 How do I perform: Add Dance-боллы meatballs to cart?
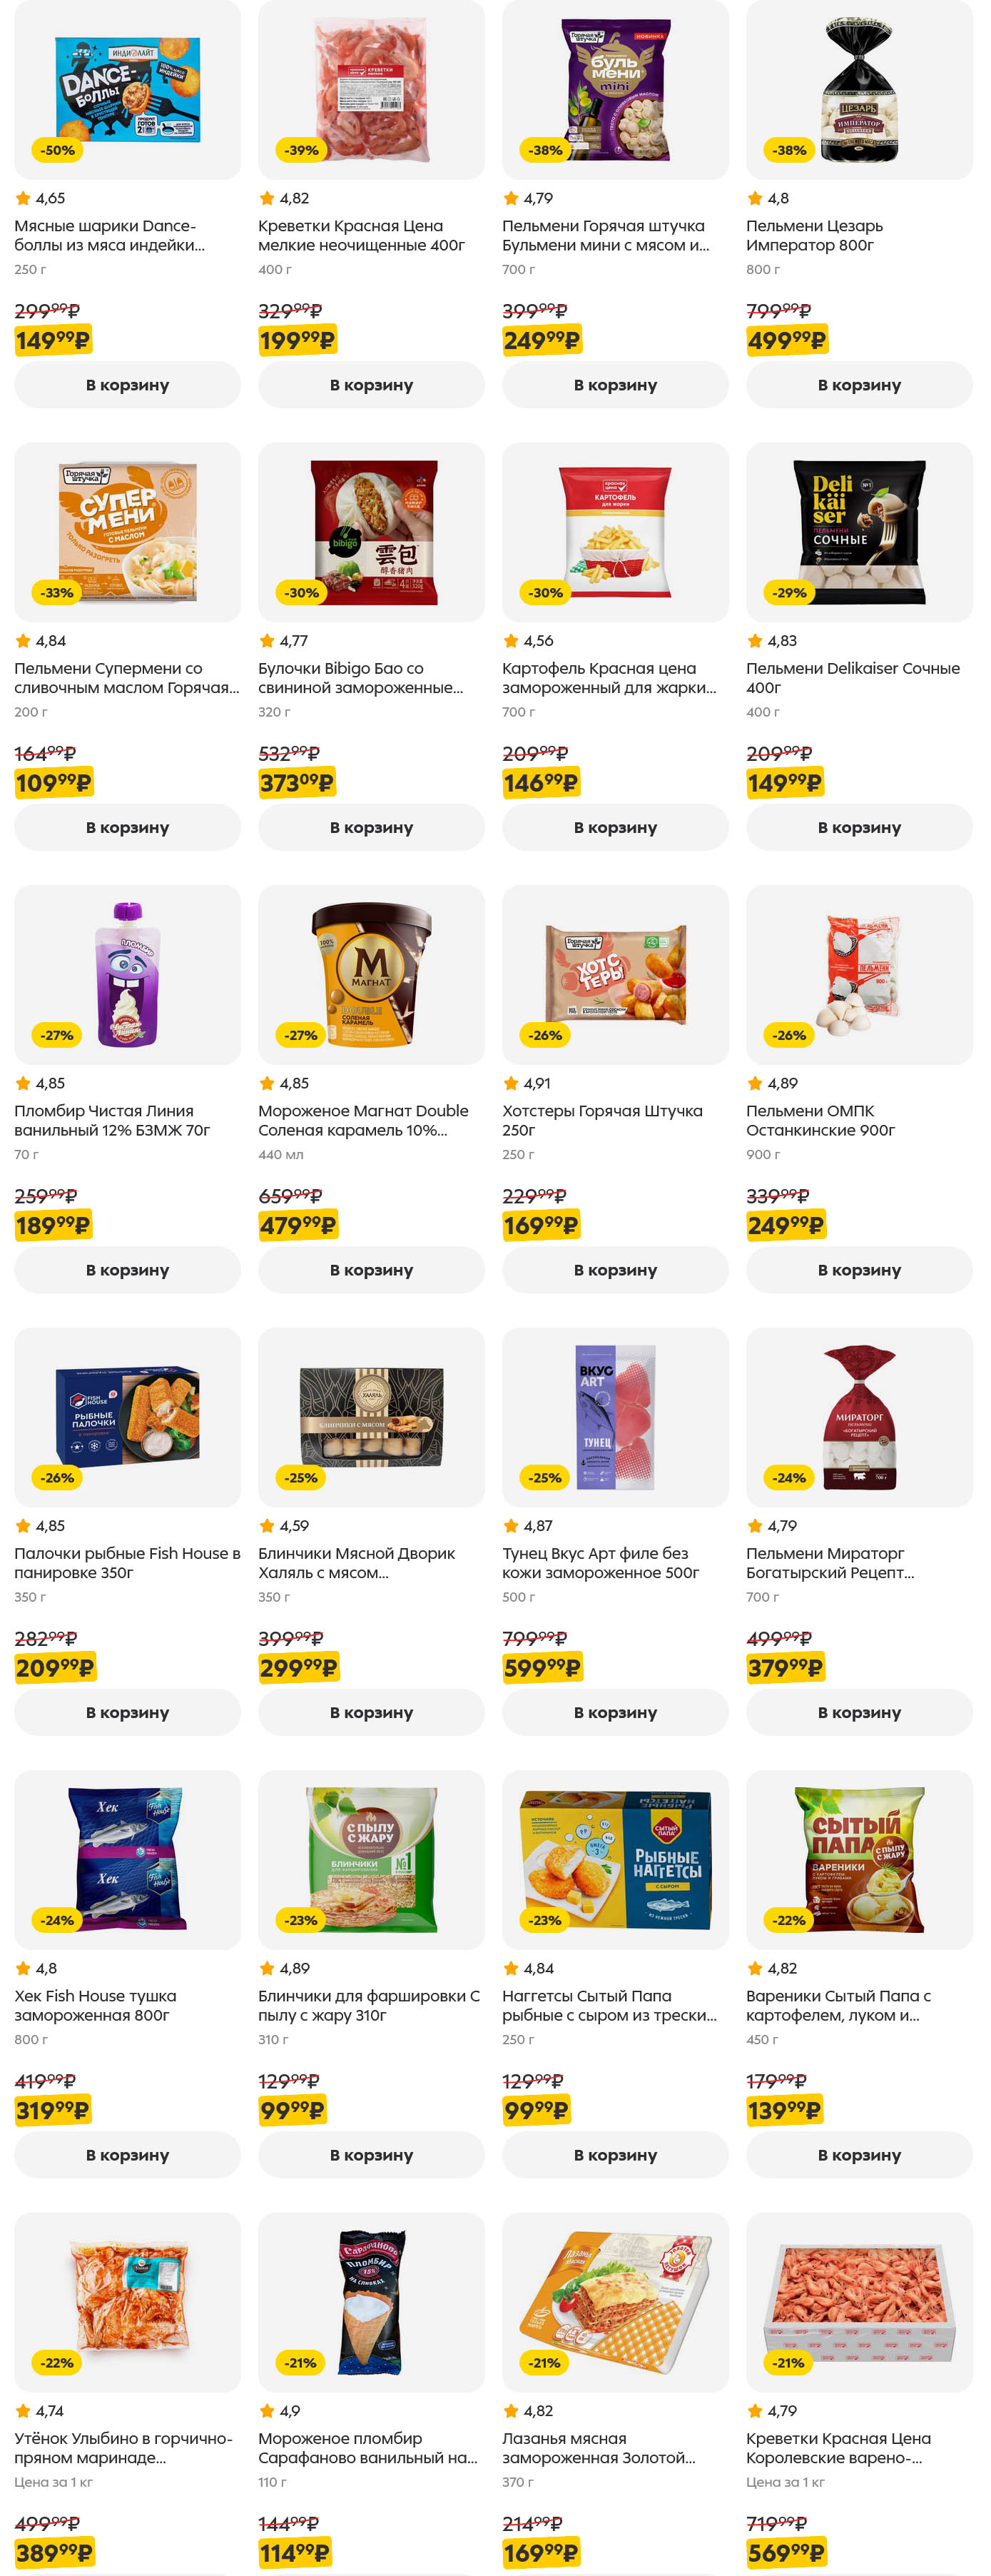click(x=127, y=385)
